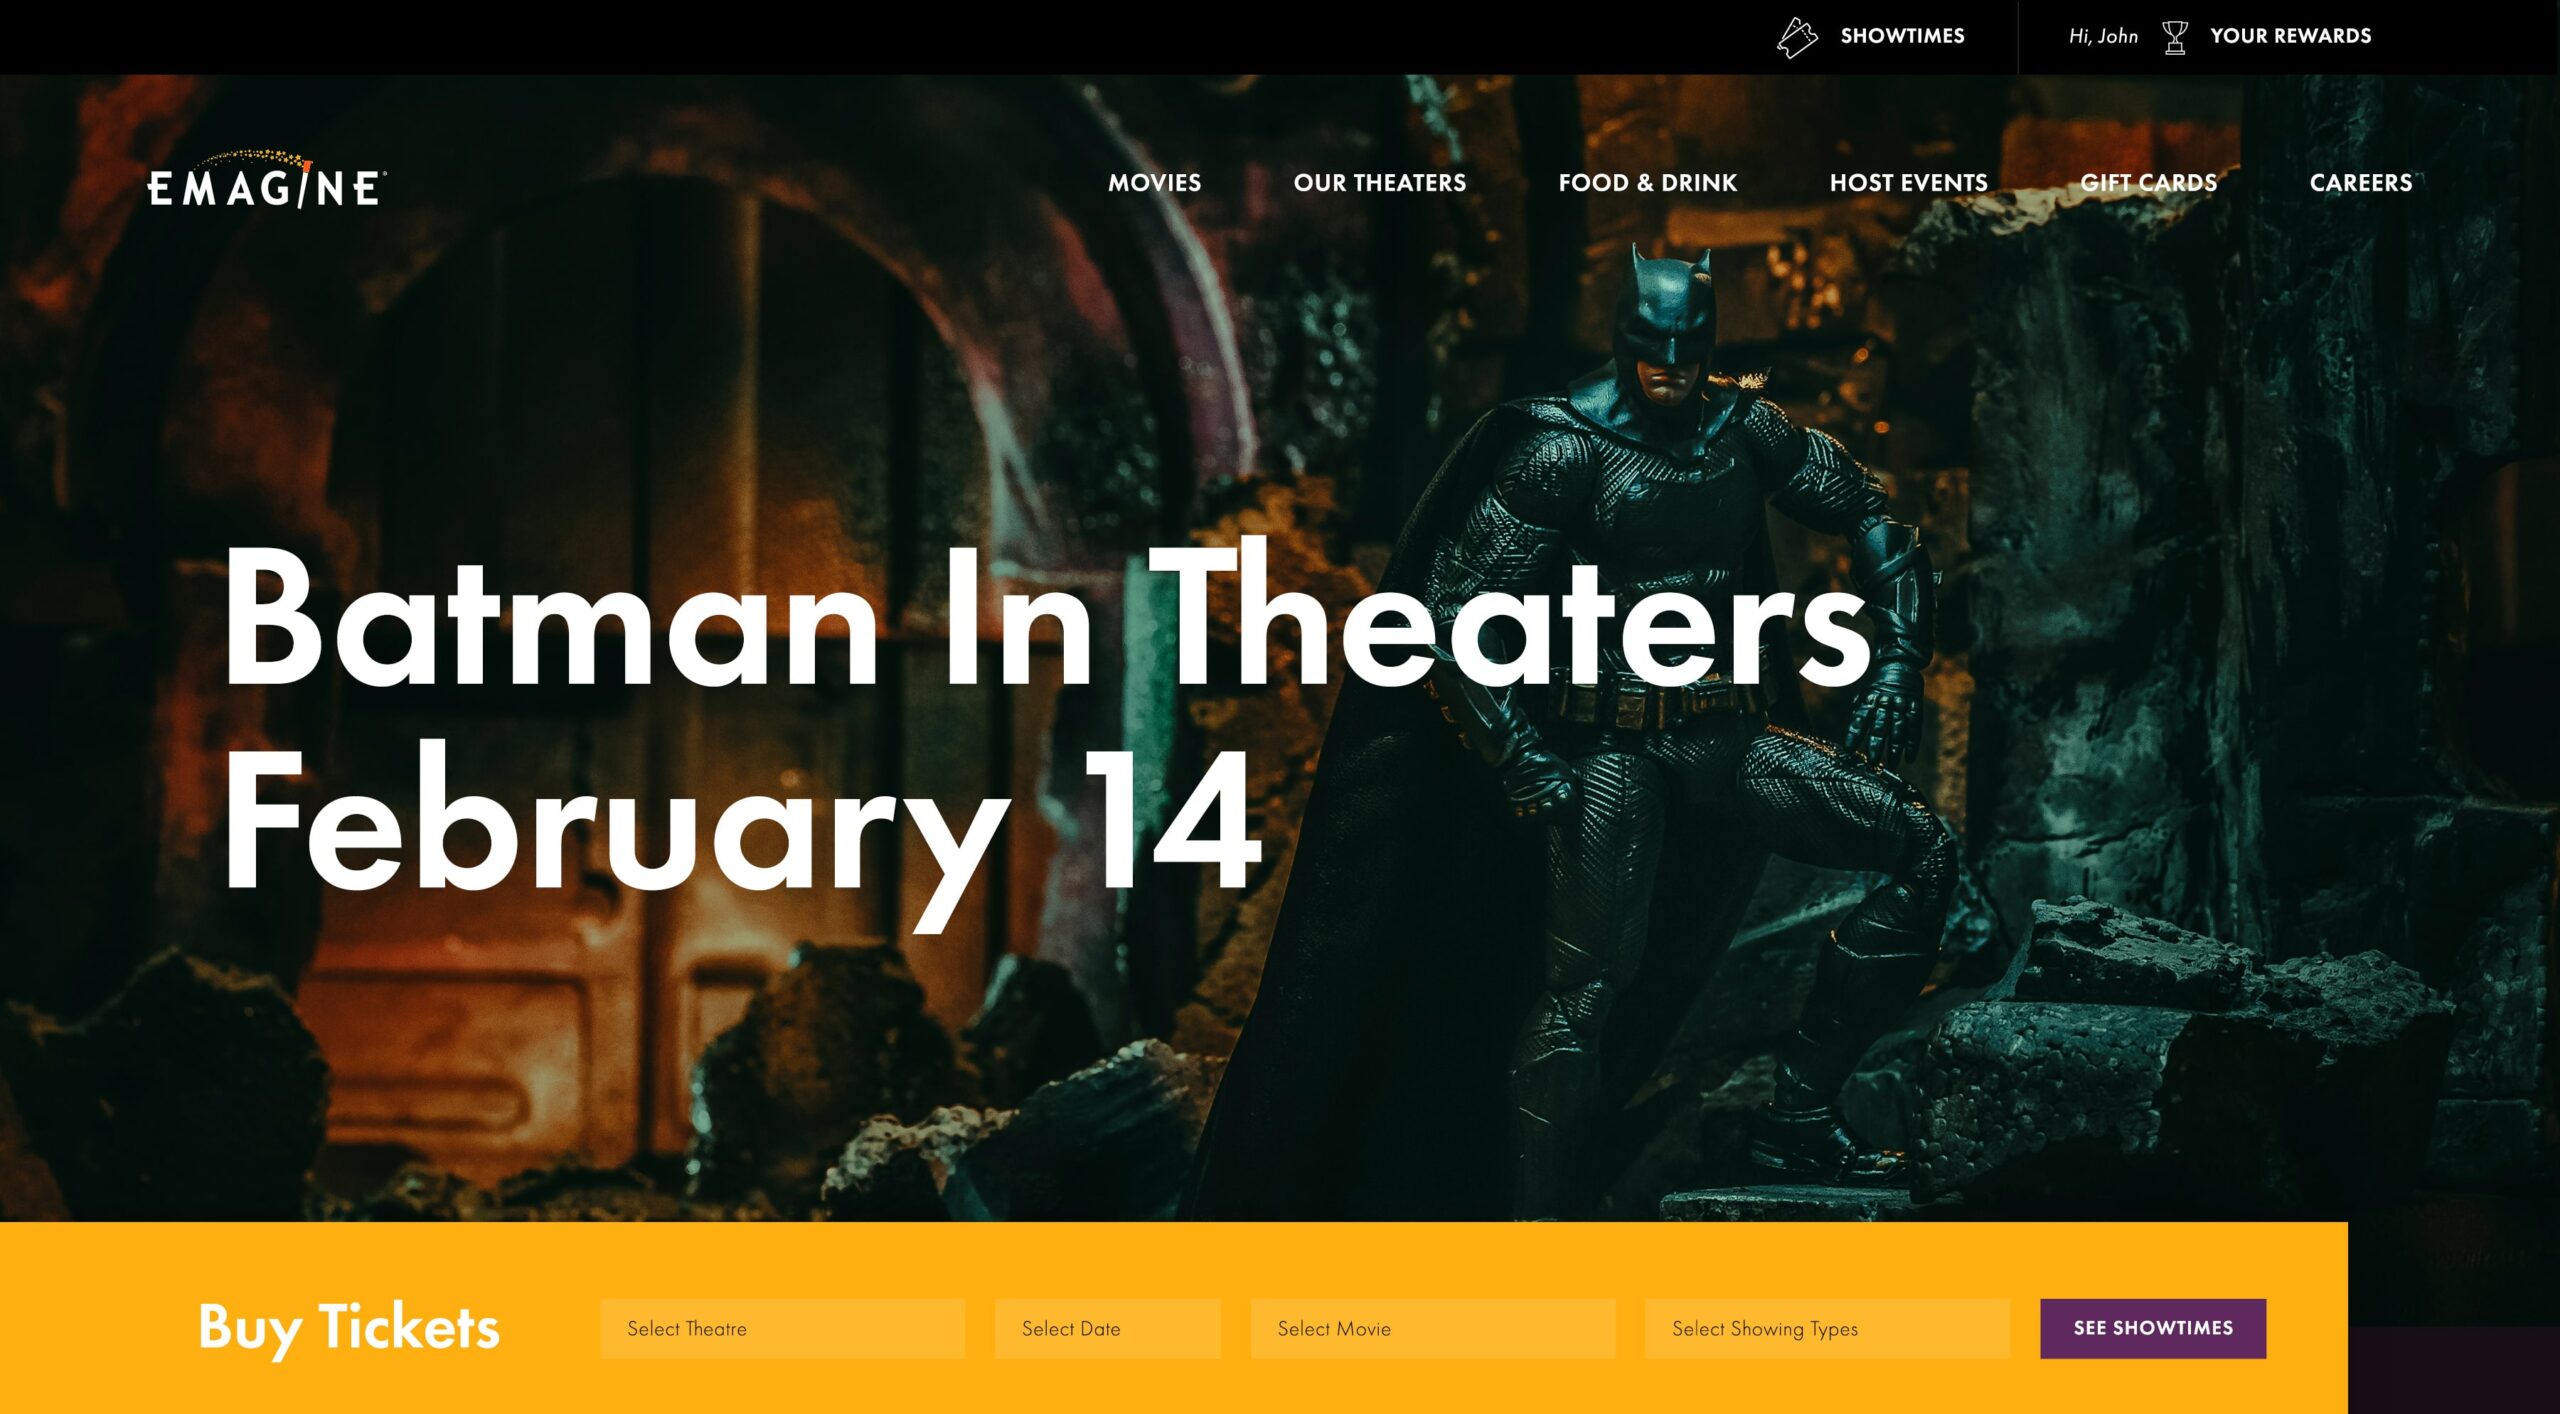Click the ticket icon beside Showtimes
This screenshot has height=1414, width=2560.
[1796, 38]
